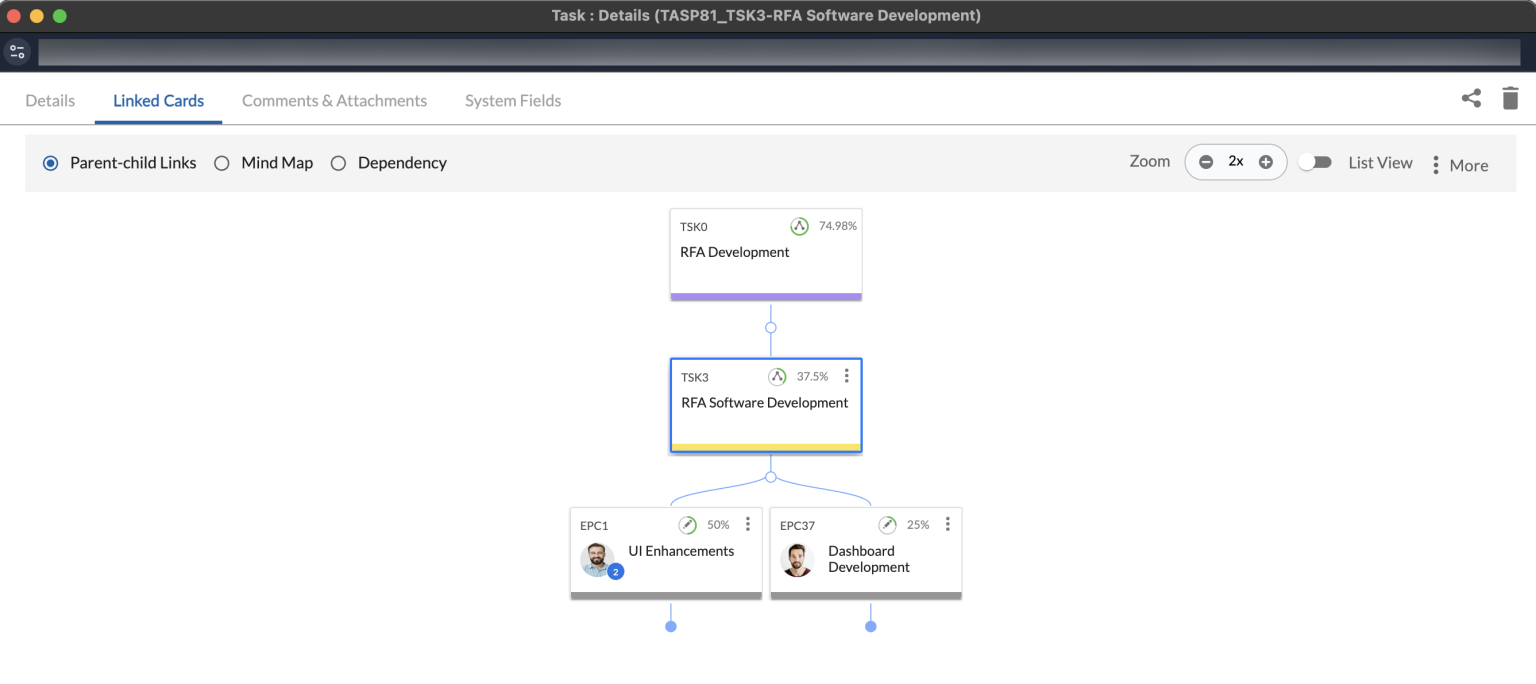The height and width of the screenshot is (684, 1536).
Task: Collapse the connector node below RFA Software Development
Action: tap(771, 477)
